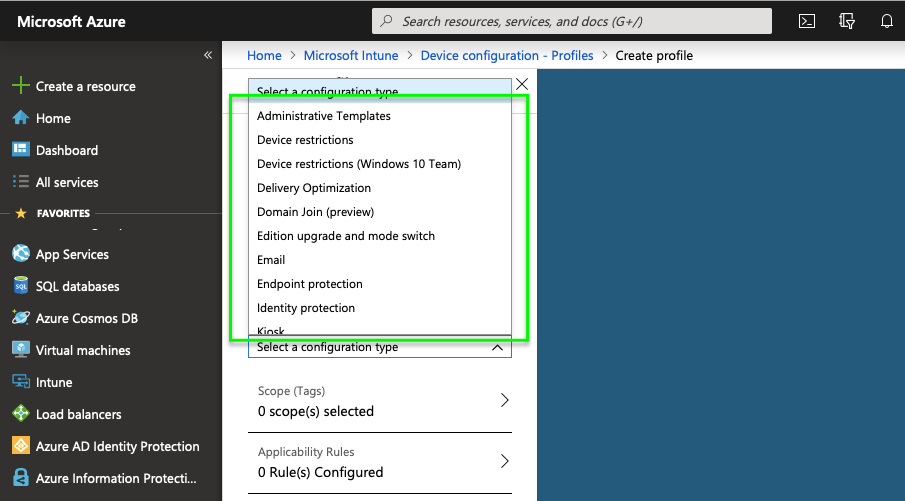The width and height of the screenshot is (905, 501).
Task: Open All services in sidebar
Action: (67, 182)
